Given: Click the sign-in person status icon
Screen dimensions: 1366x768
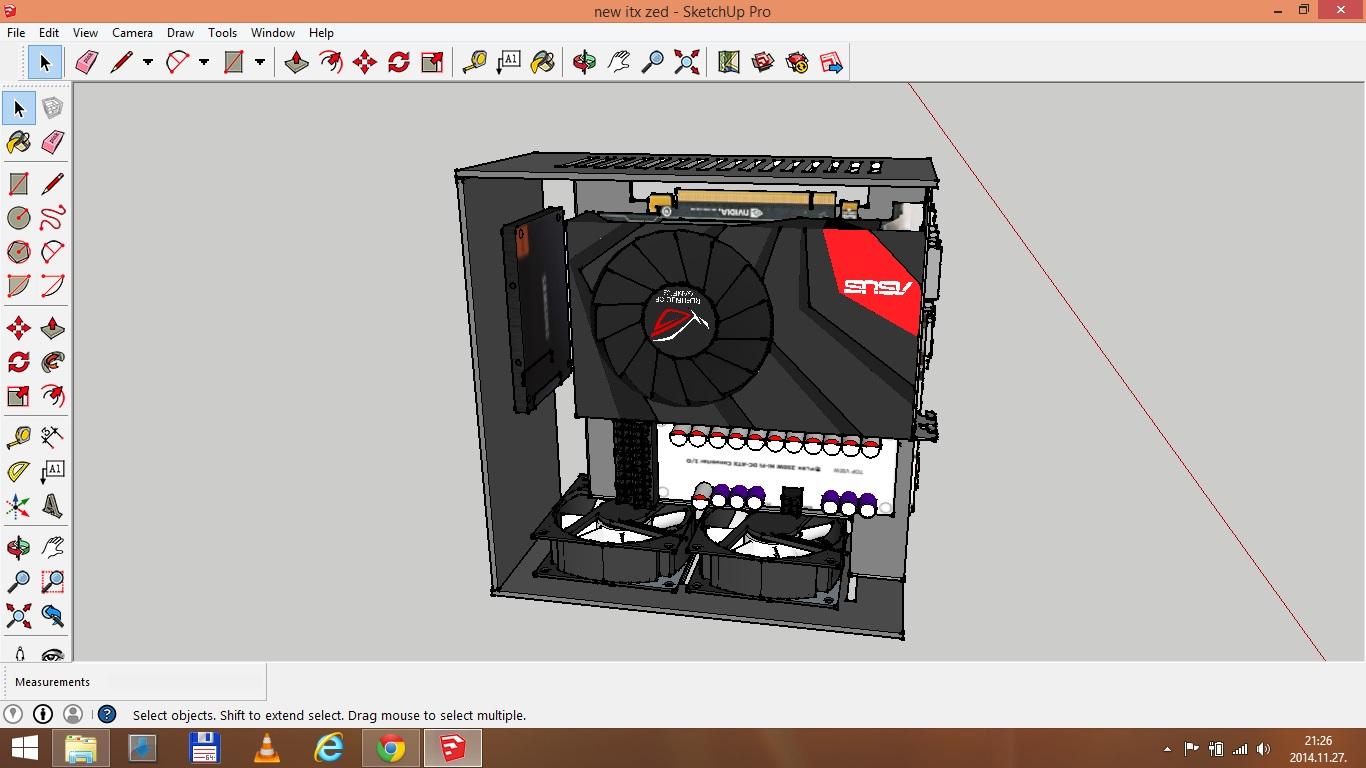Looking at the screenshot, I should [73, 714].
